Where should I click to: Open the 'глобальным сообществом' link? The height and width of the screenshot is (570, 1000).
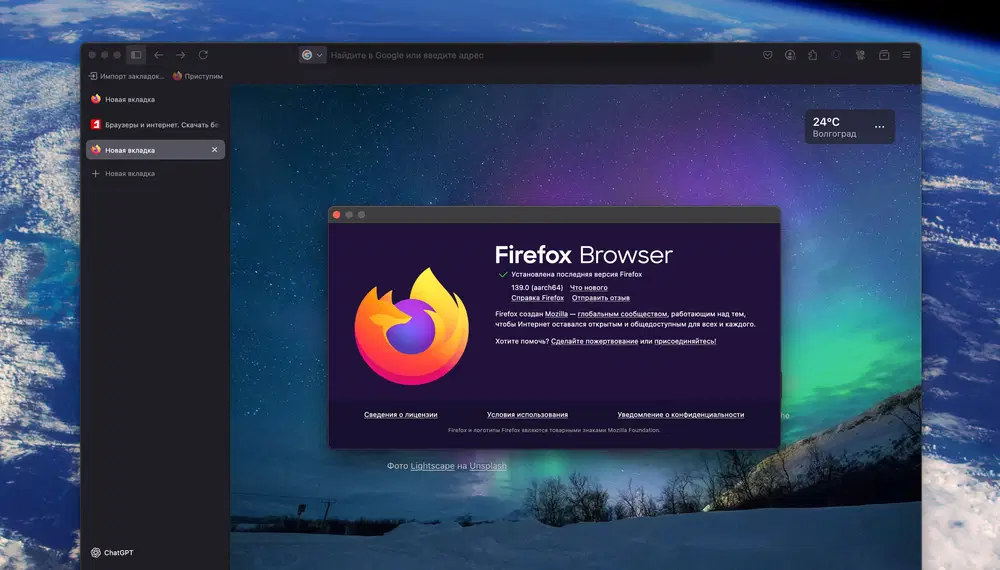point(622,314)
